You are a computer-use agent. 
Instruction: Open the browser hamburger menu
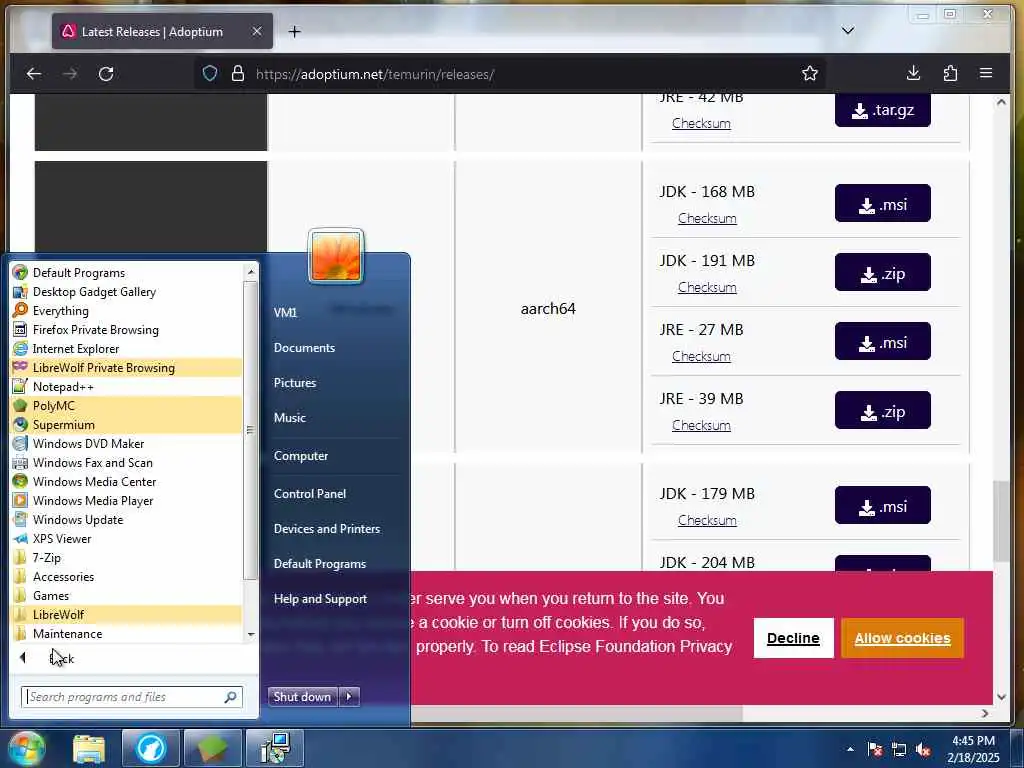pyautogui.click(x=985, y=73)
